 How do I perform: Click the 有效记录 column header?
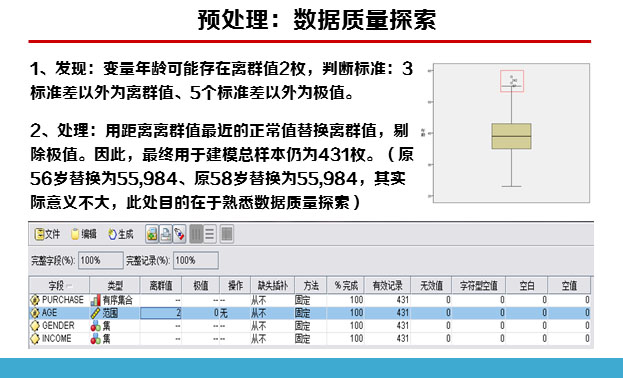click(x=387, y=285)
